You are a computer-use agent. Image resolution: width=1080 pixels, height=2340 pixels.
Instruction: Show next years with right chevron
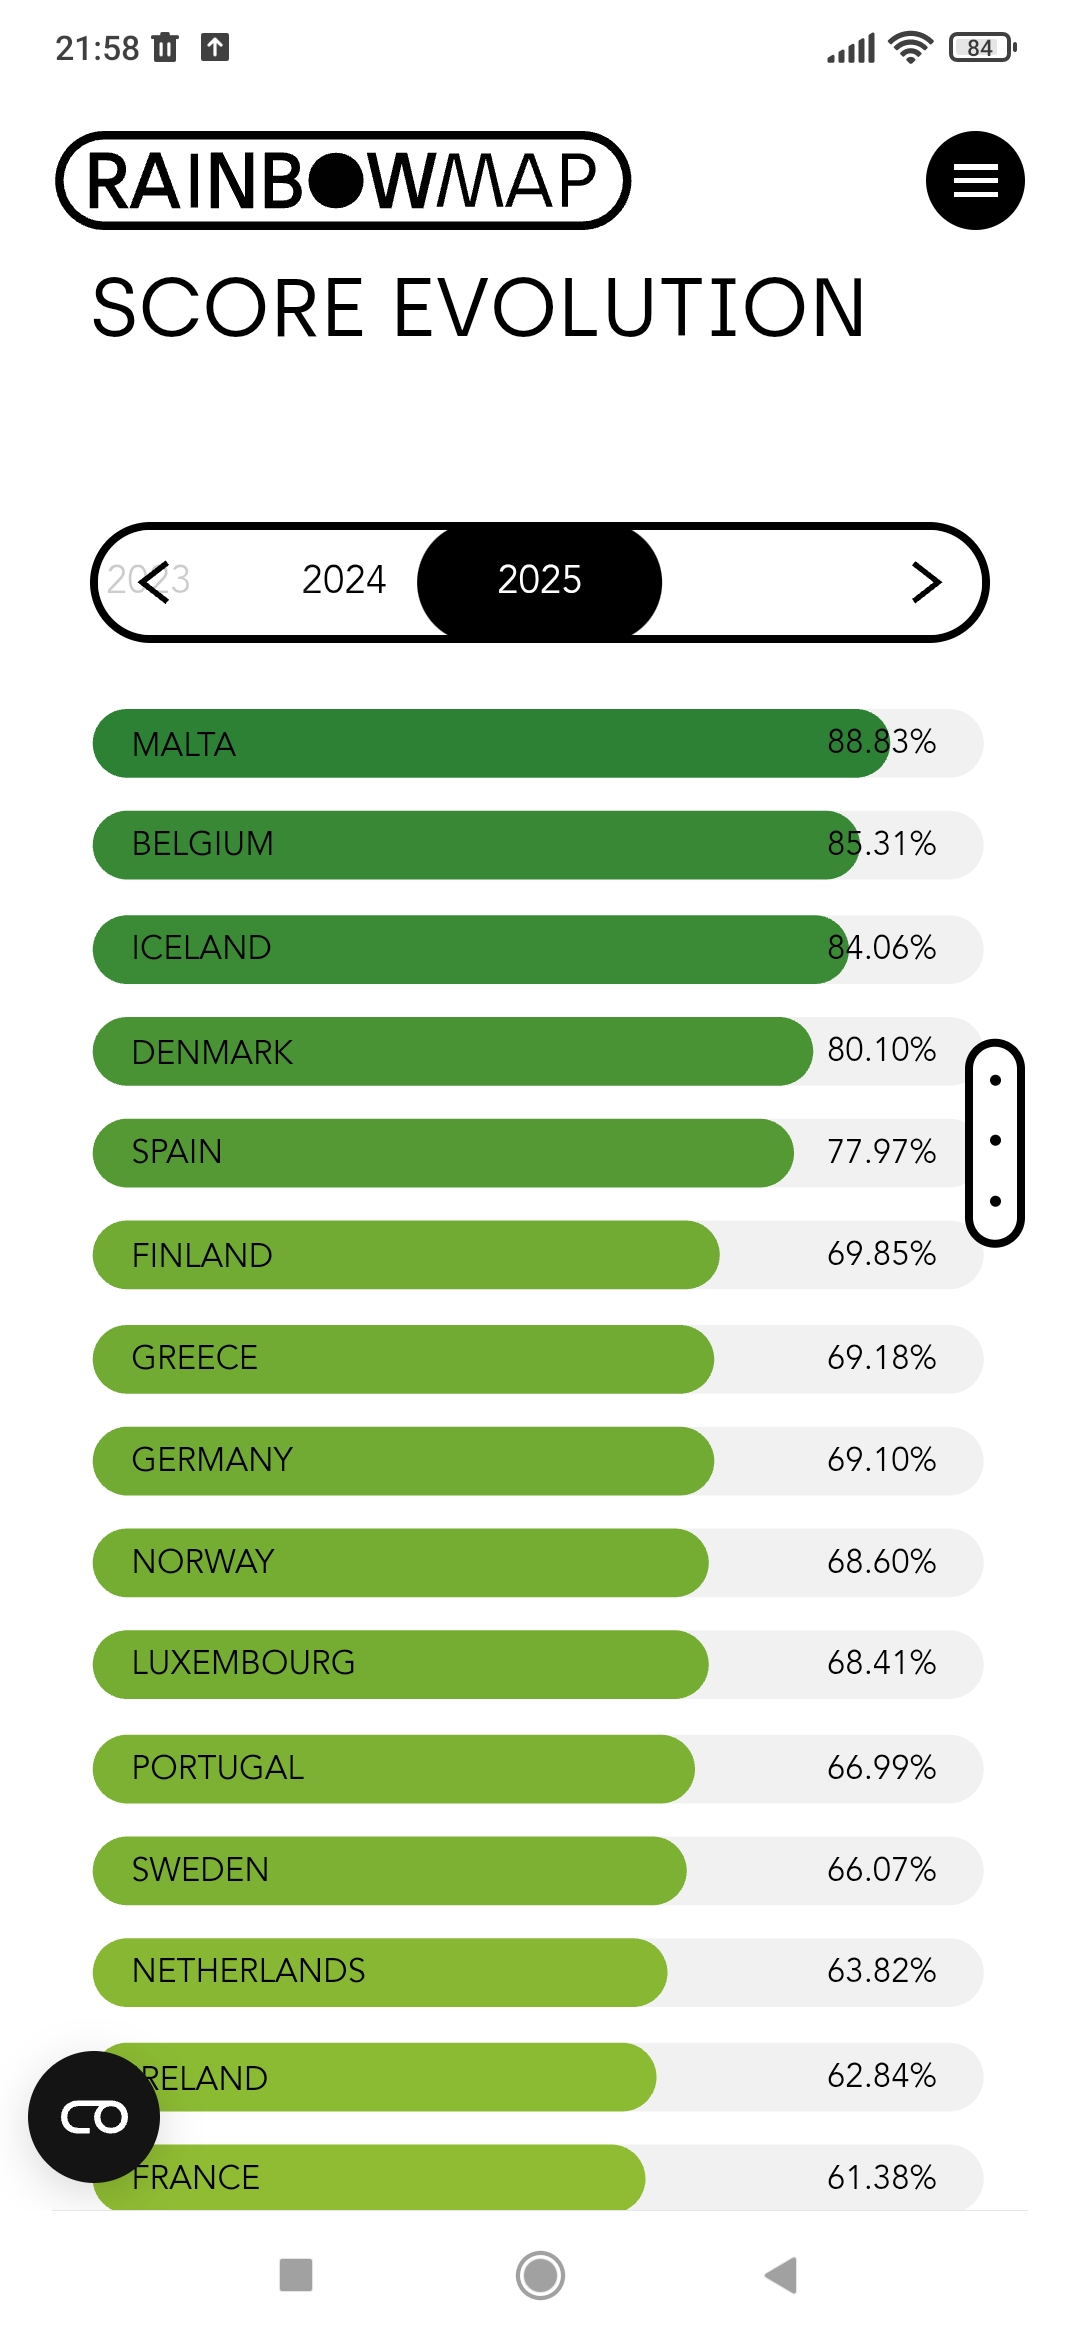(x=926, y=582)
